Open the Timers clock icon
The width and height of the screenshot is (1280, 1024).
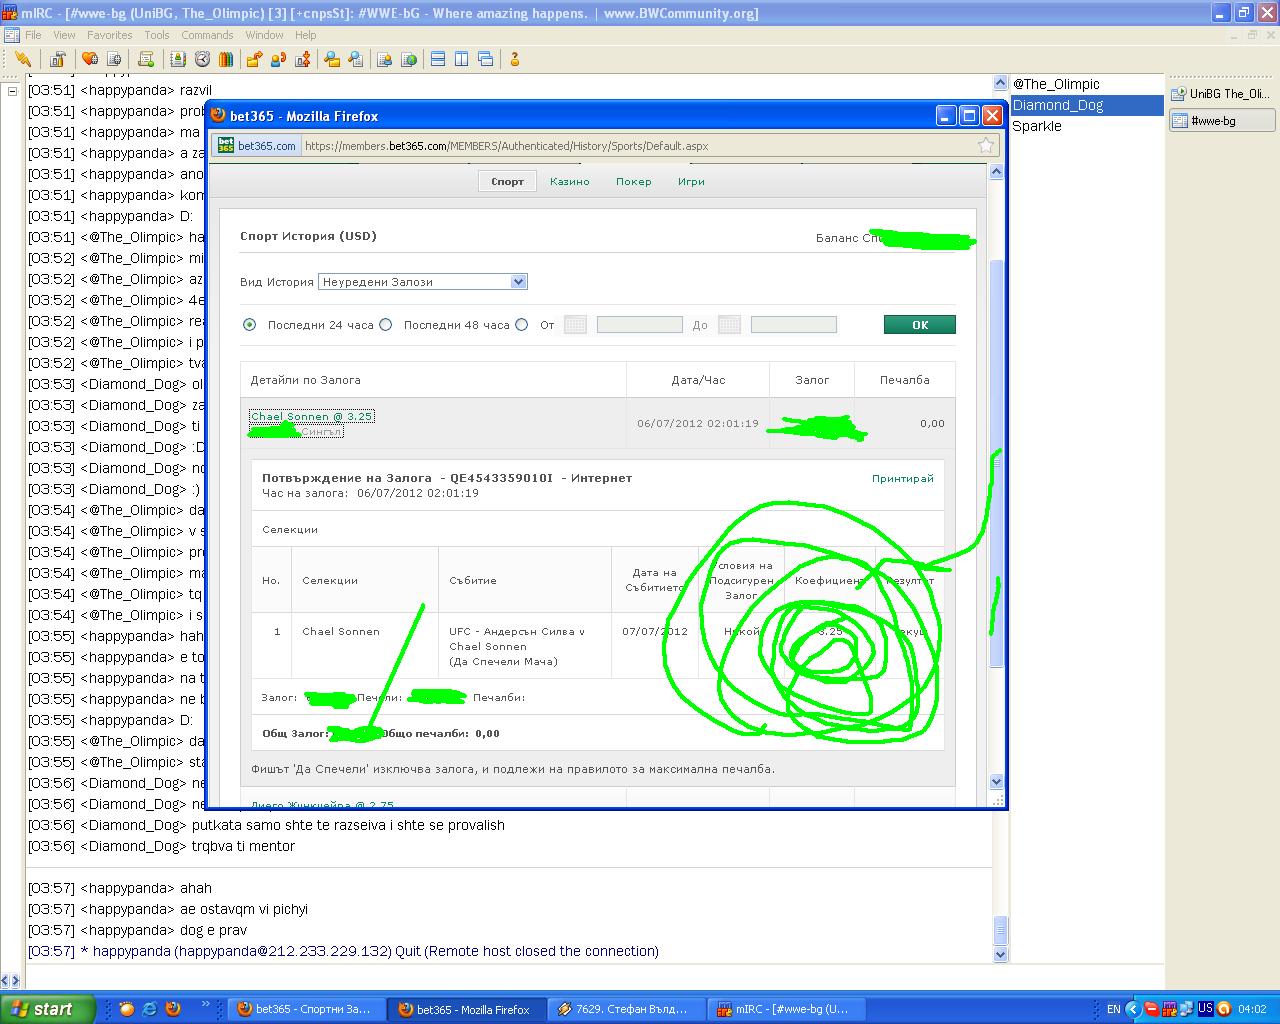(202, 59)
